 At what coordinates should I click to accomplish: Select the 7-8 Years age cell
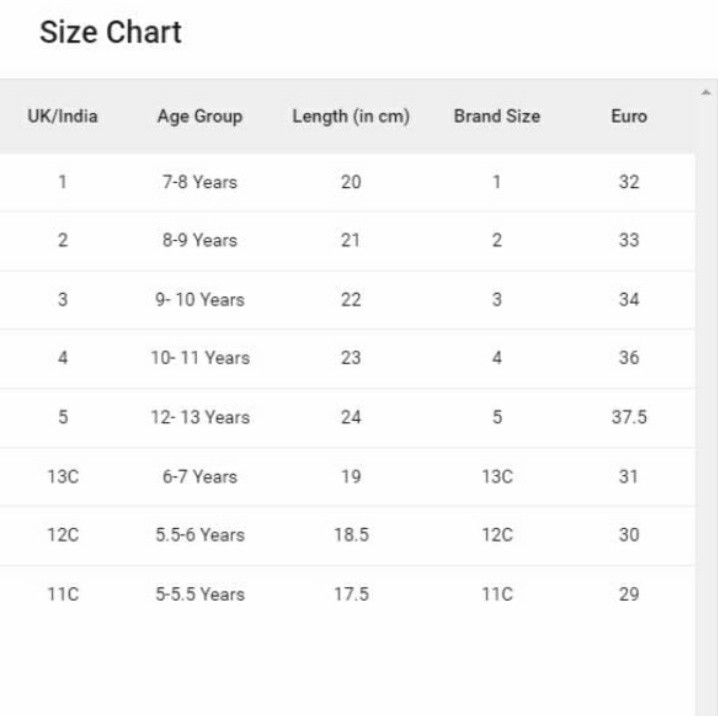pyautogui.click(x=200, y=182)
